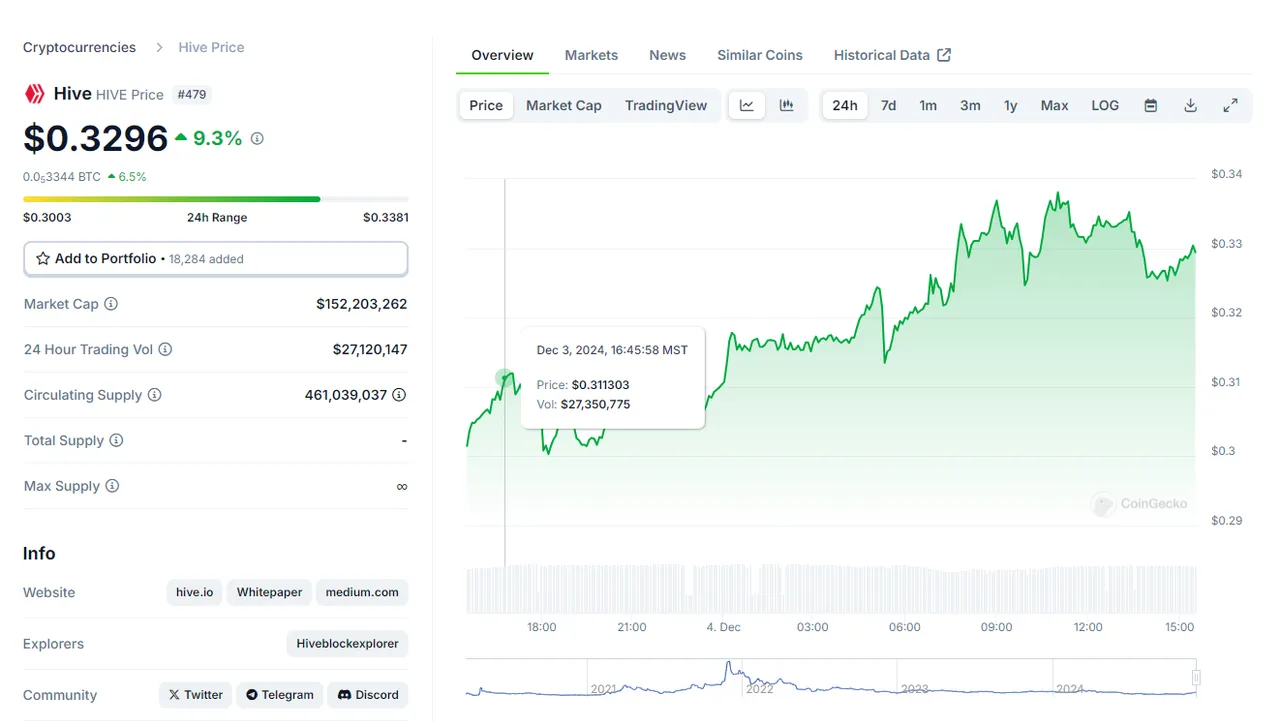Click the $0.3381 range high value
This screenshot has width=1280, height=721.
(386, 217)
